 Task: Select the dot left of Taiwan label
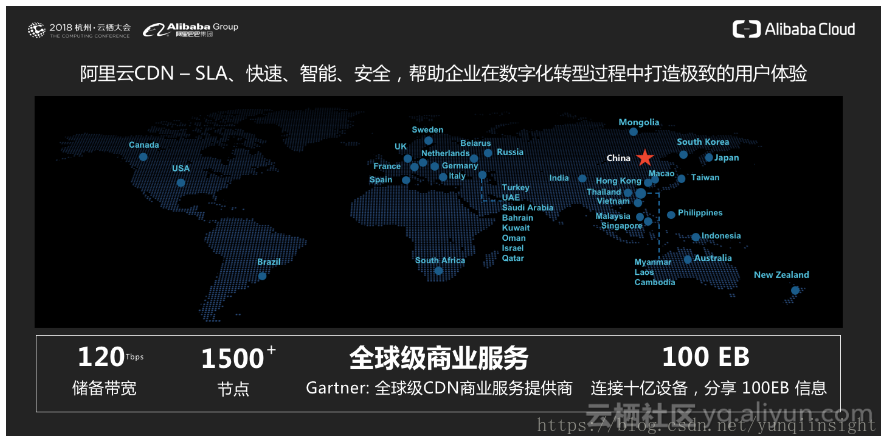[x=681, y=178]
